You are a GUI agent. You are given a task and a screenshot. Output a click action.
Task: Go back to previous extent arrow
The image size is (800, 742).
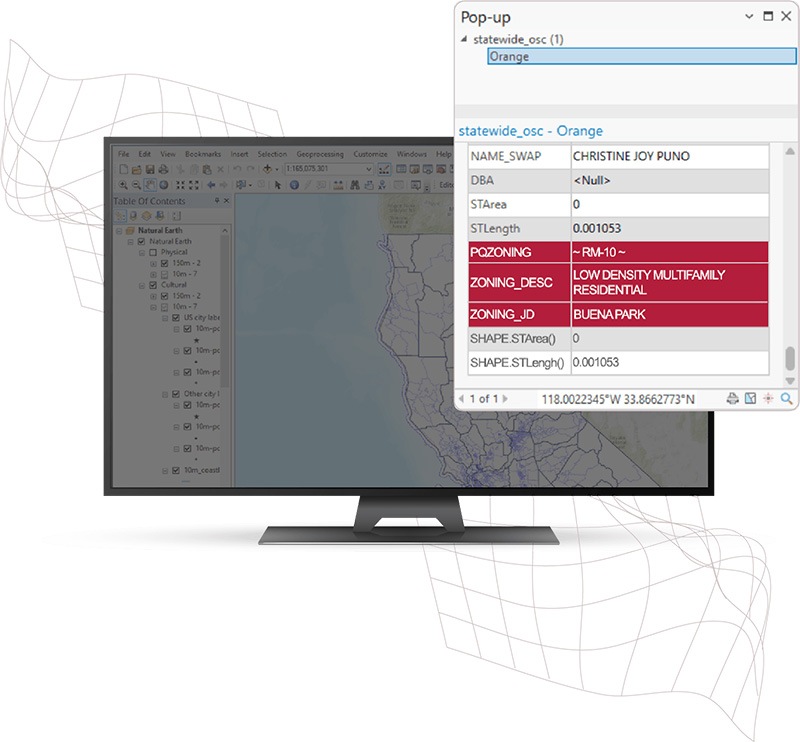click(211, 185)
